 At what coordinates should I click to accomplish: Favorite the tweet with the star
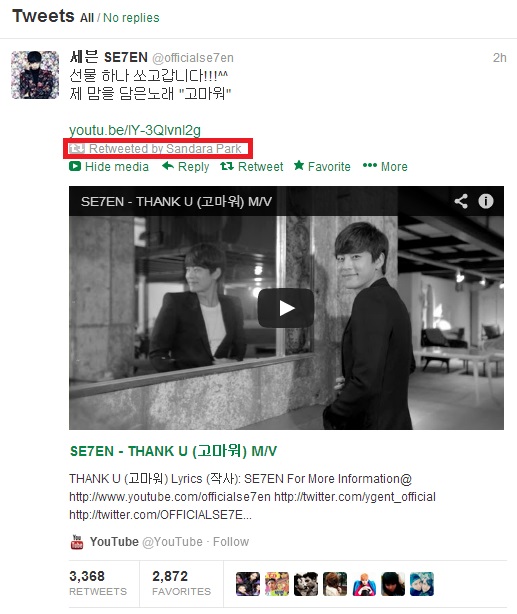[322, 167]
